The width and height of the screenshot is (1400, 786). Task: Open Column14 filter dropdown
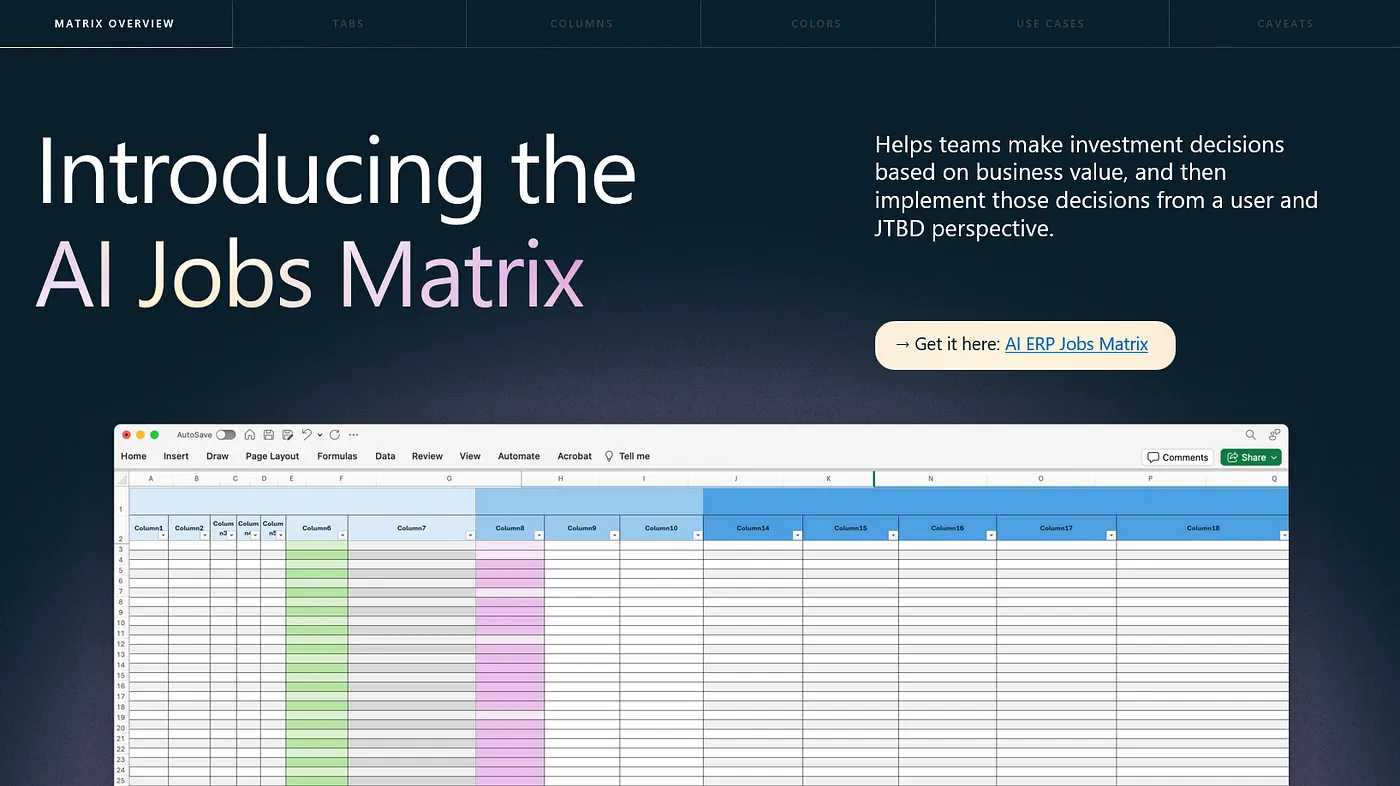click(797, 535)
